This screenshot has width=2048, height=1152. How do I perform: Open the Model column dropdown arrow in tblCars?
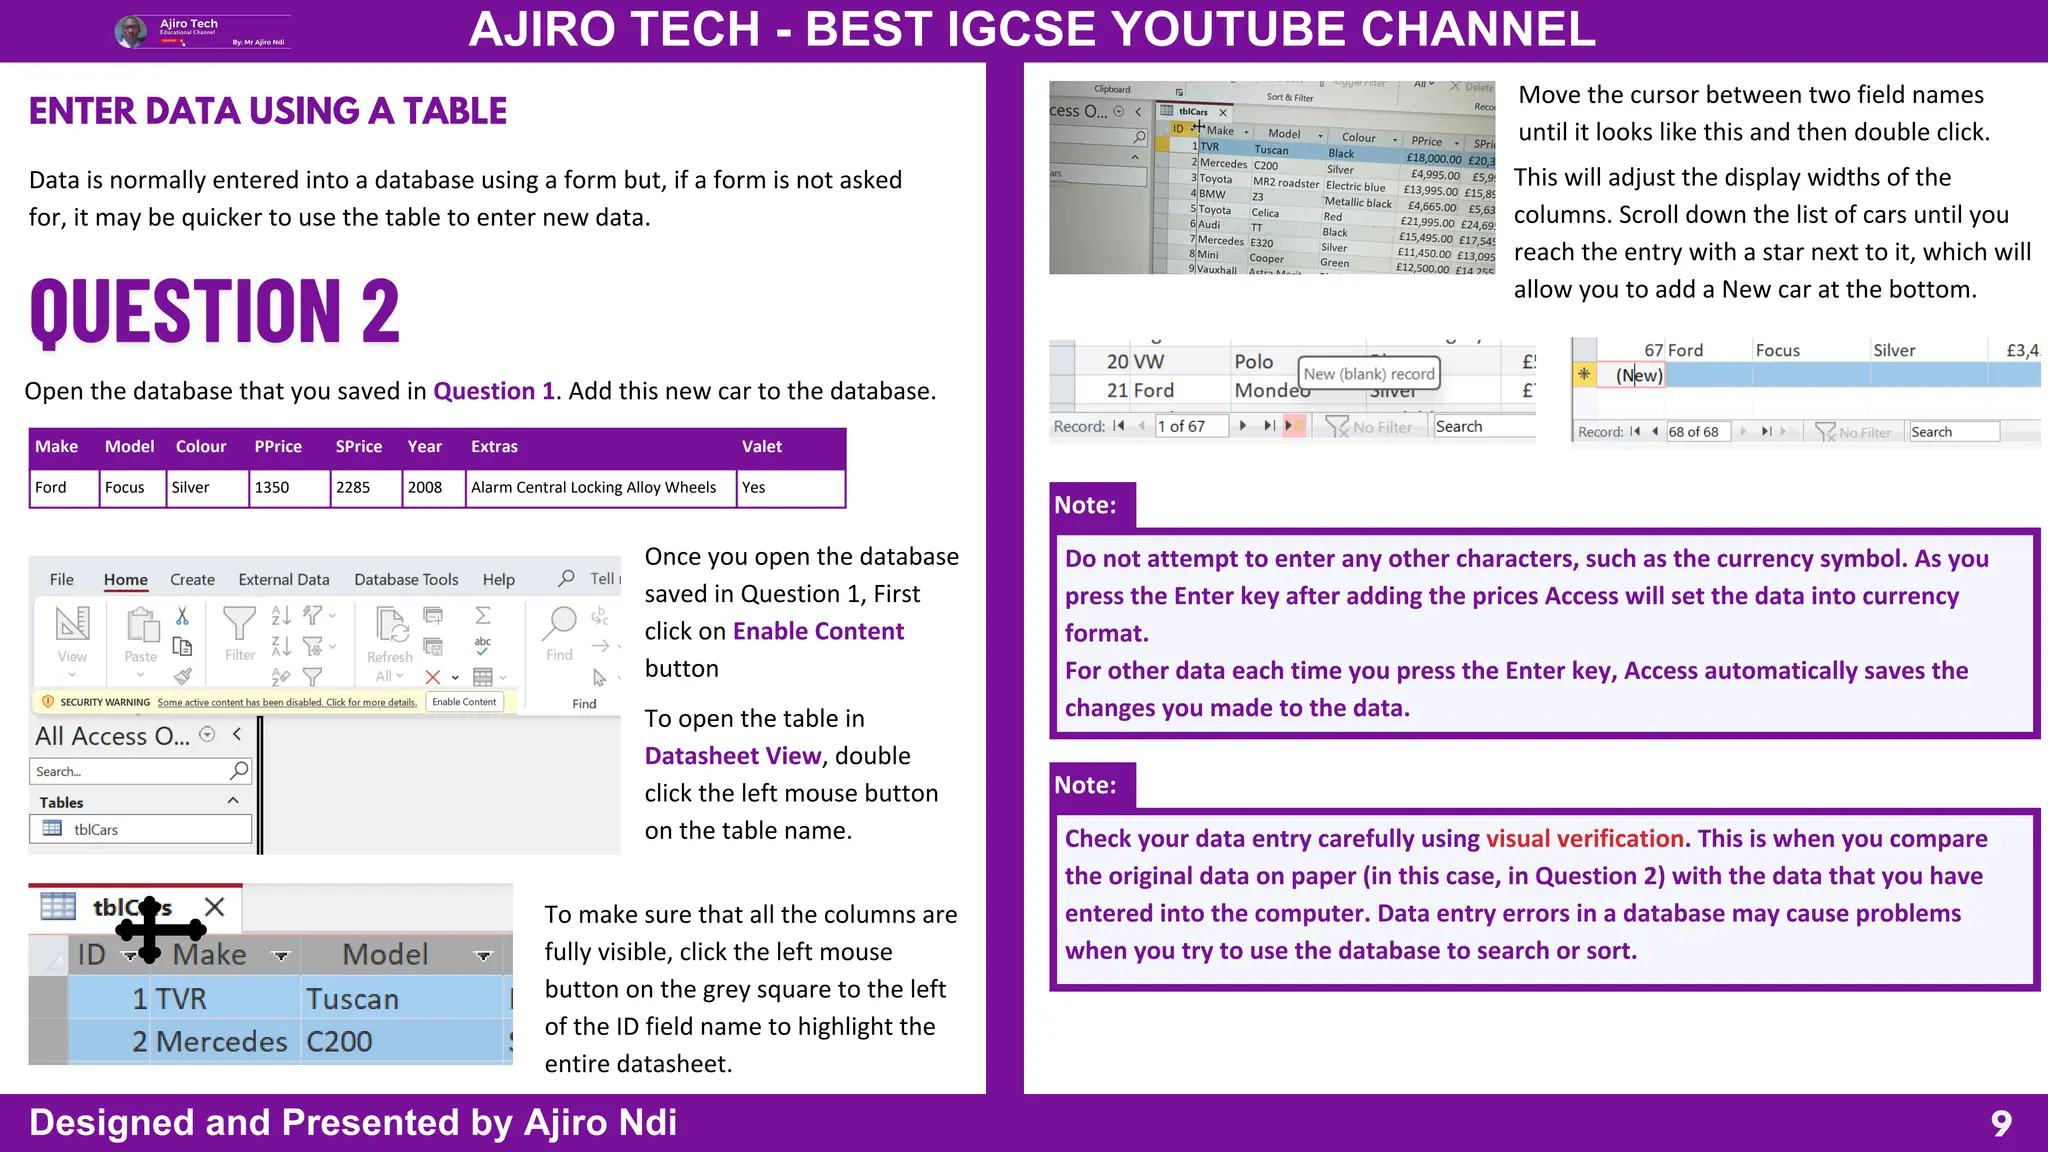coord(484,955)
